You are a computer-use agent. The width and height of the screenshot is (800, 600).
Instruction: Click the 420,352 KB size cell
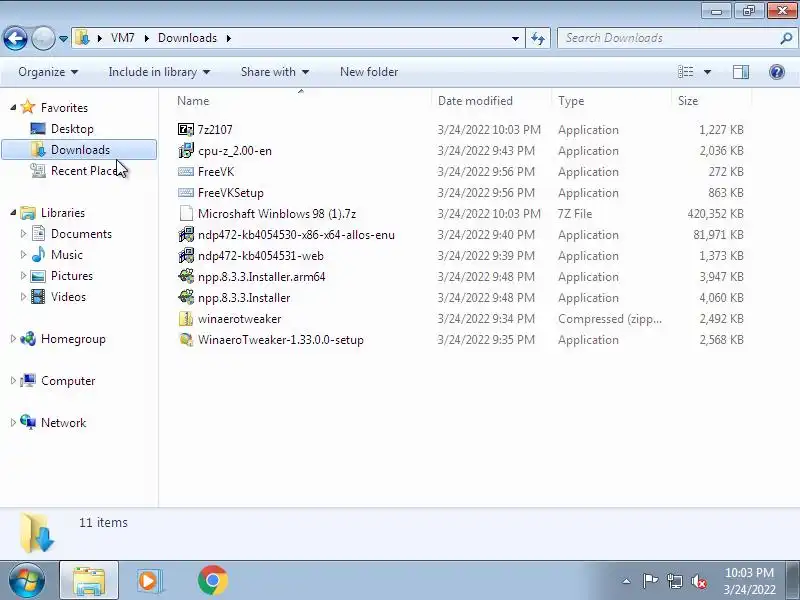[715, 214]
